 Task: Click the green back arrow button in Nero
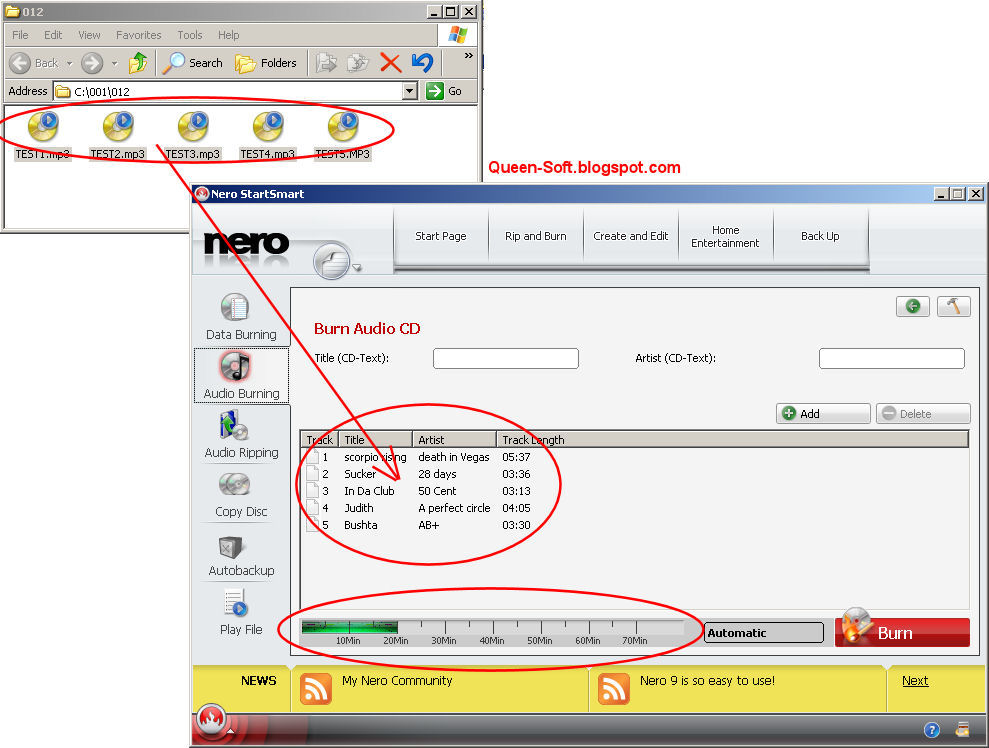[913, 307]
